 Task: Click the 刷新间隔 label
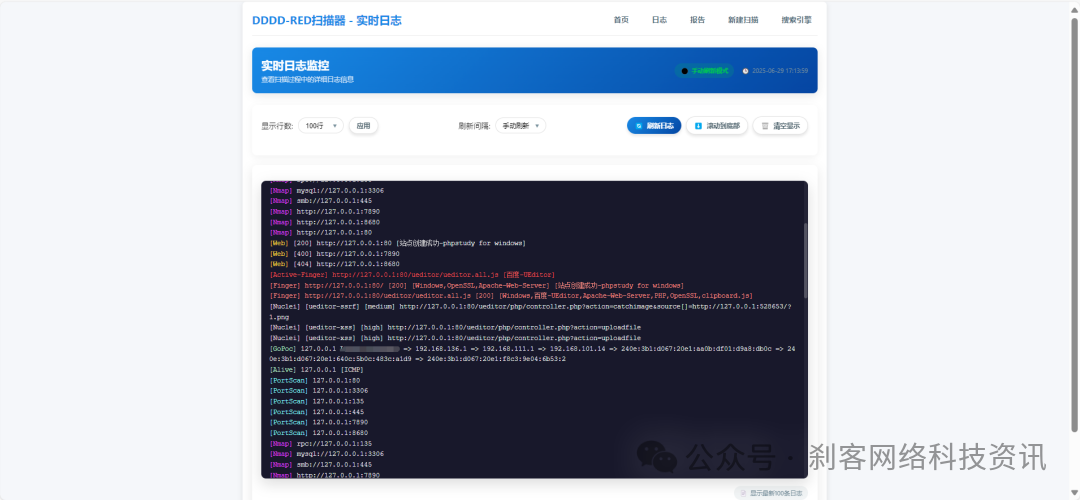click(475, 126)
